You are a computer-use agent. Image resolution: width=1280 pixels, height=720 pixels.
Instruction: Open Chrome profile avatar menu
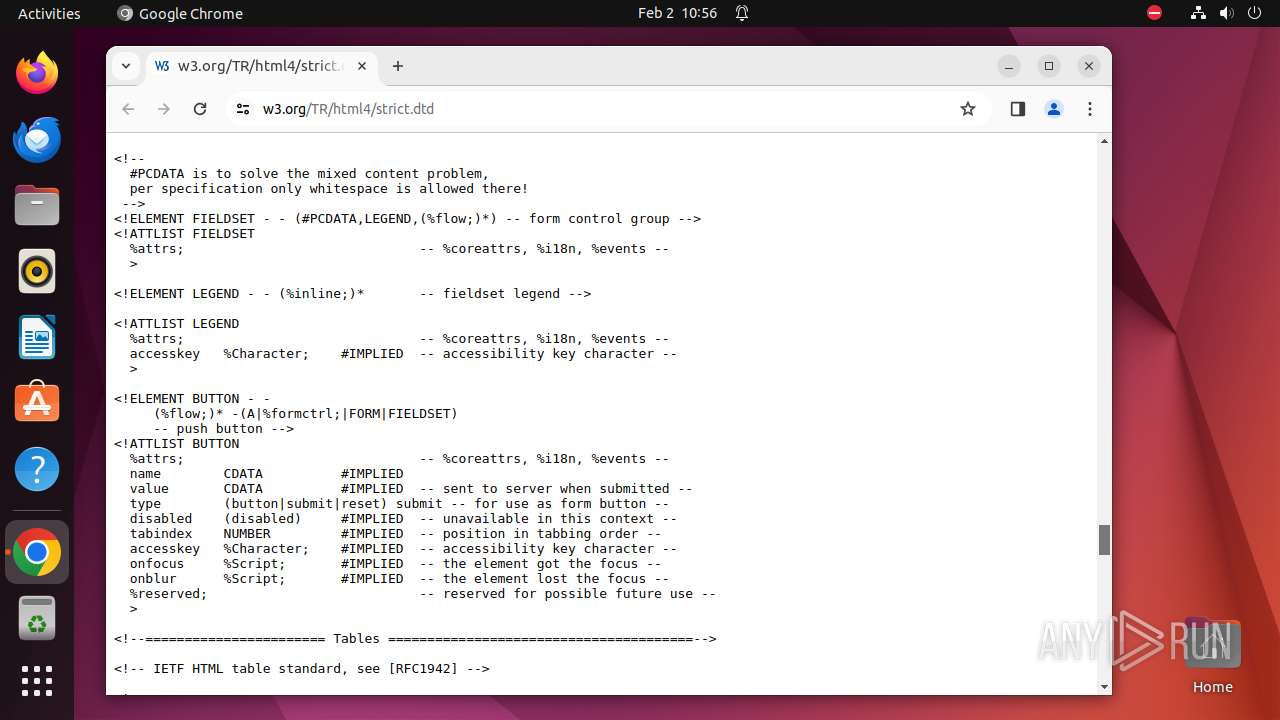pos(1054,109)
